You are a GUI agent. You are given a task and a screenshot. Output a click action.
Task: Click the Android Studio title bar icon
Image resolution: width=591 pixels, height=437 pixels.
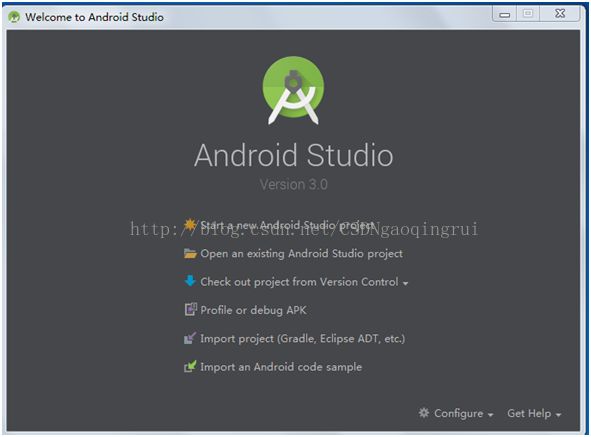click(14, 17)
